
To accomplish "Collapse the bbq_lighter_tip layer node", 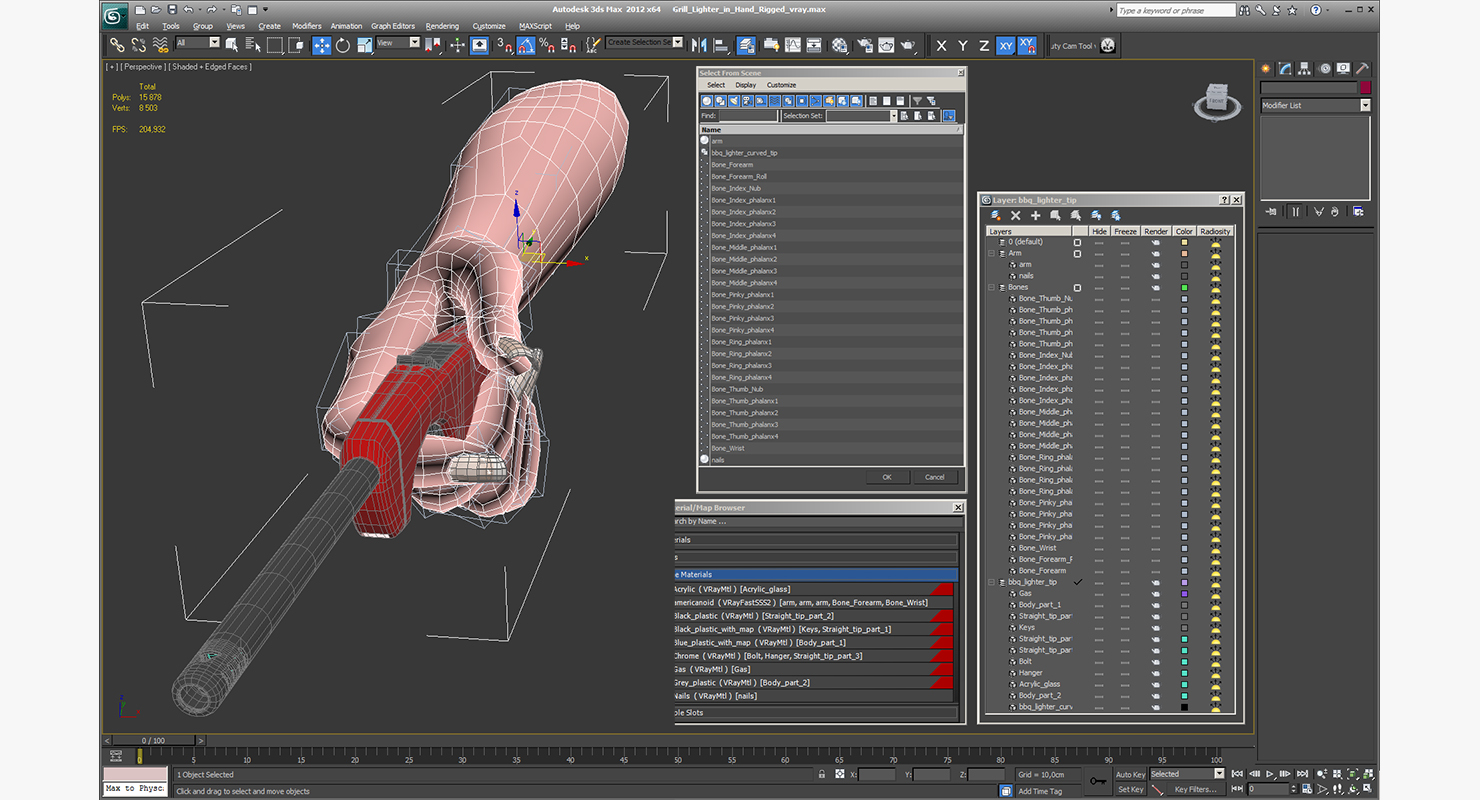I will pyautogui.click(x=992, y=582).
